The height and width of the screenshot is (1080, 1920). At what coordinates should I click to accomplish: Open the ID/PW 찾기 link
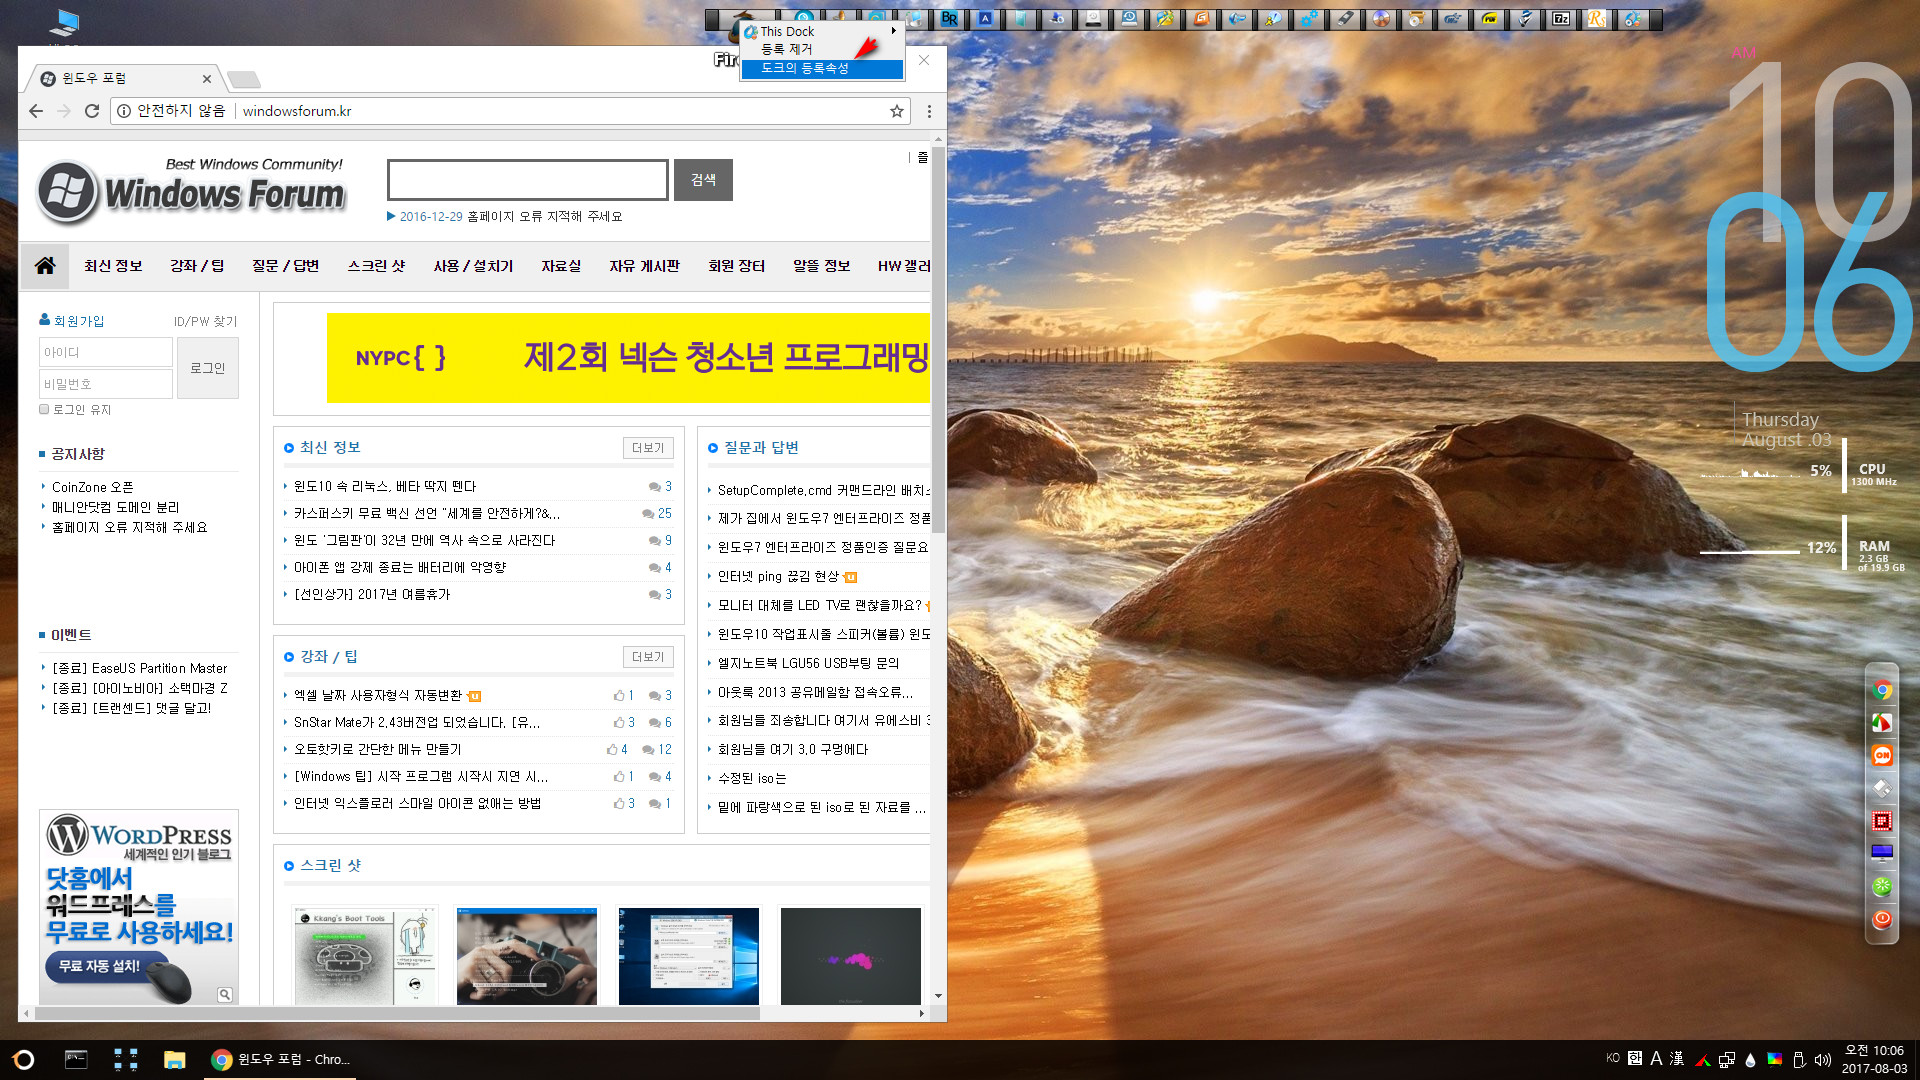click(x=205, y=321)
